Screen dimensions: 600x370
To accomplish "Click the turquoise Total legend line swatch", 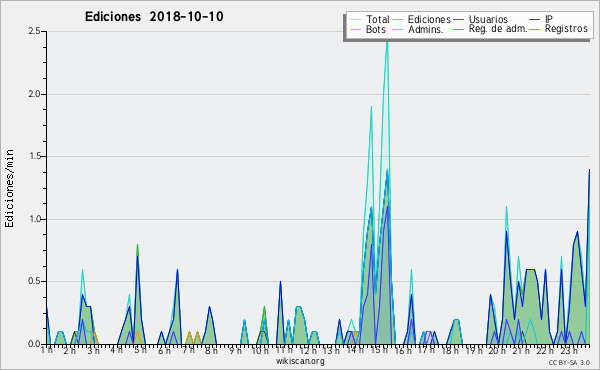I will click(355, 20).
